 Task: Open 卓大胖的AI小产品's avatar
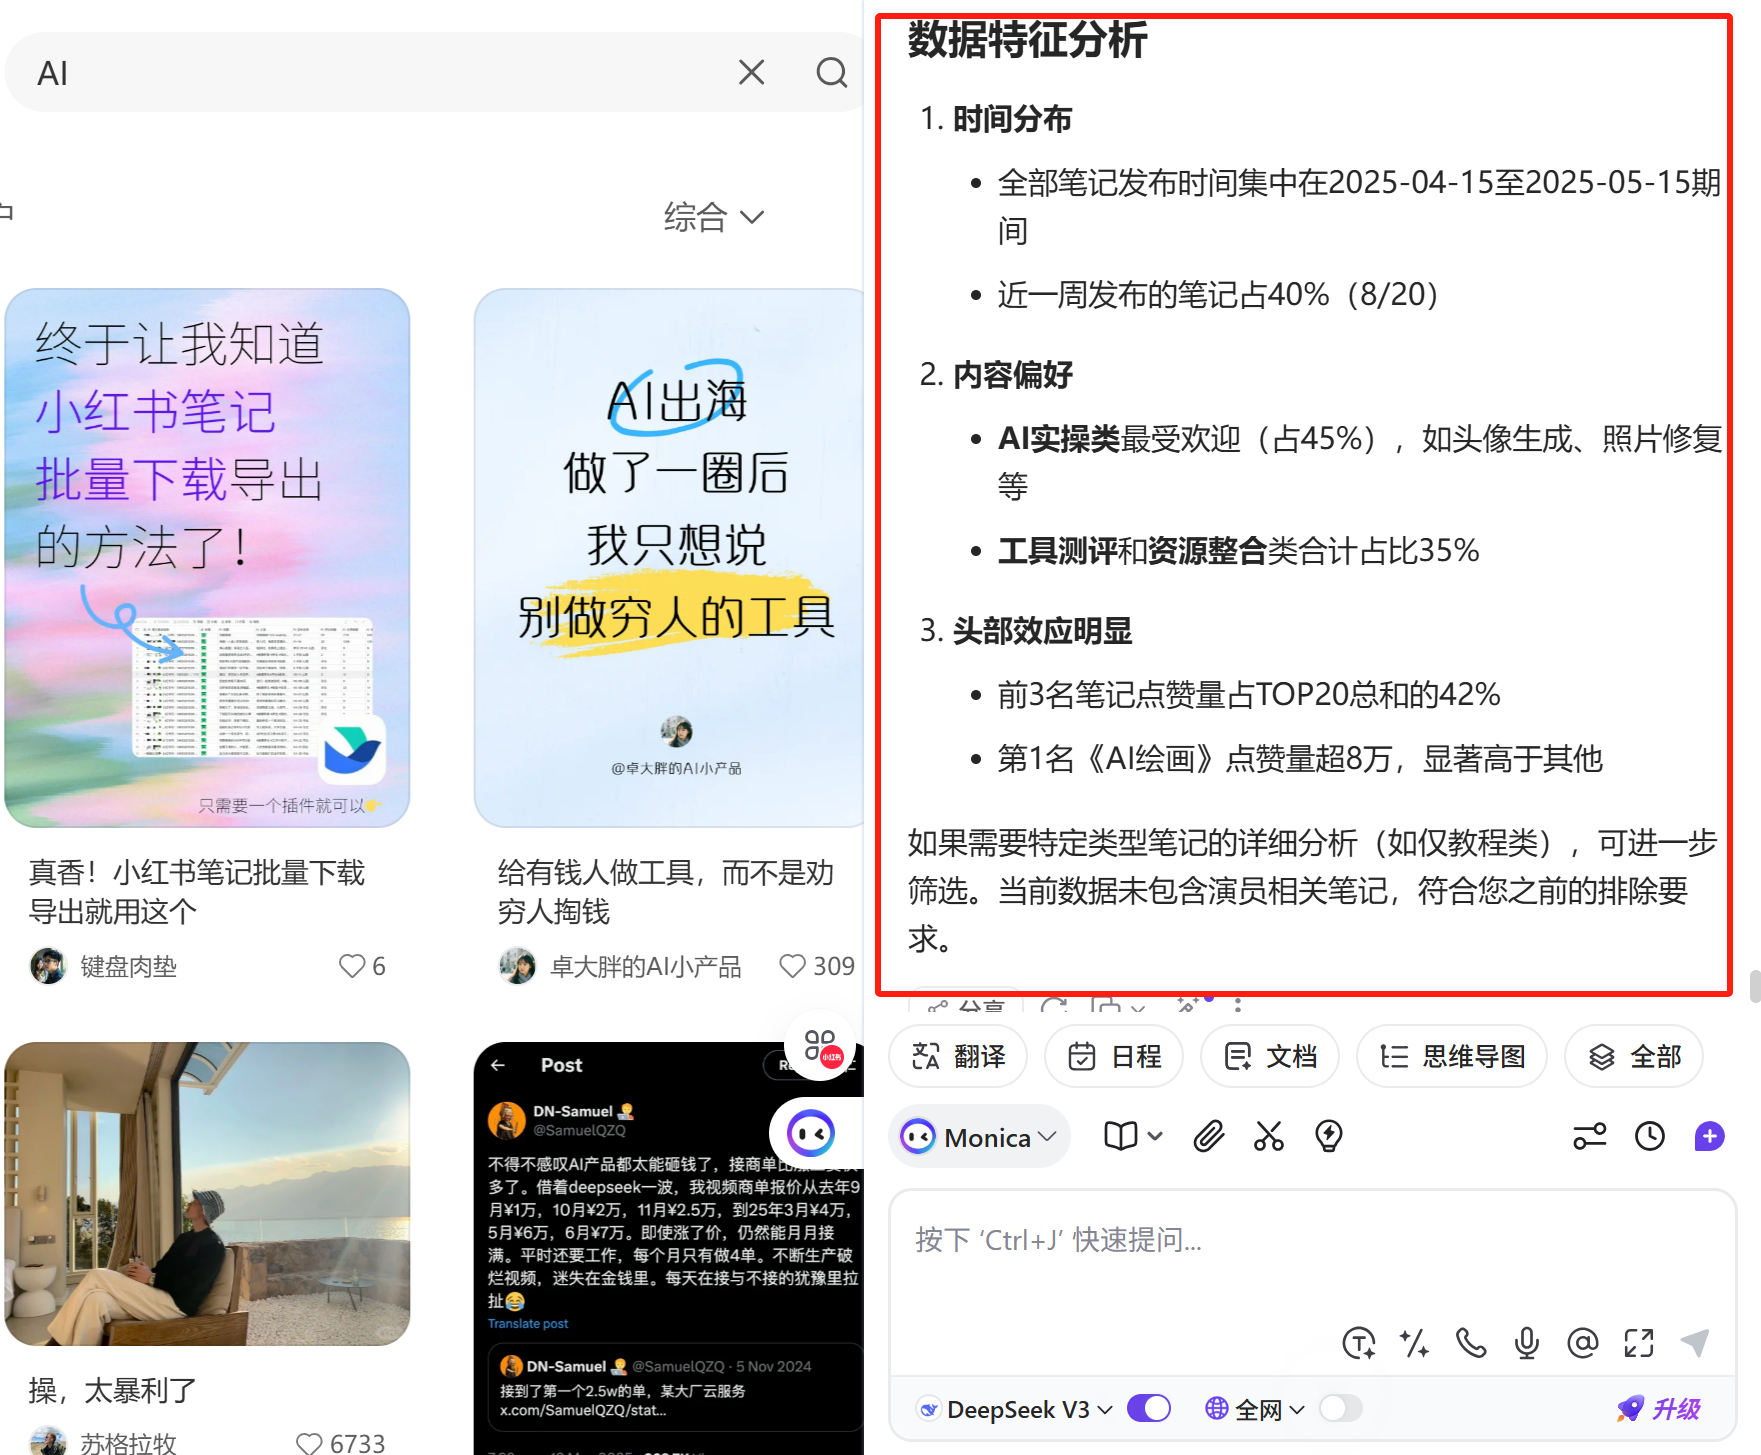517,966
